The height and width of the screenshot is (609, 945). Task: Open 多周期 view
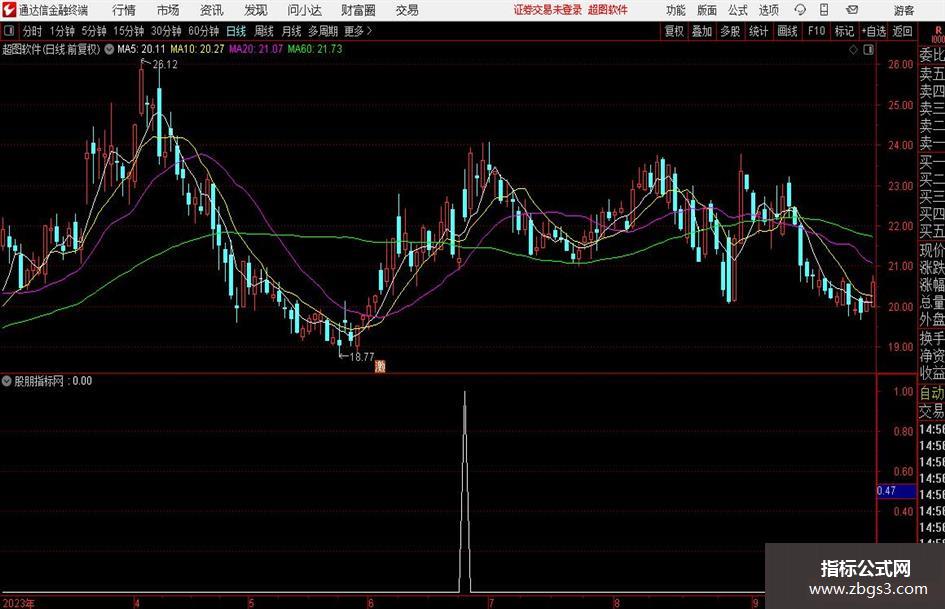323,31
